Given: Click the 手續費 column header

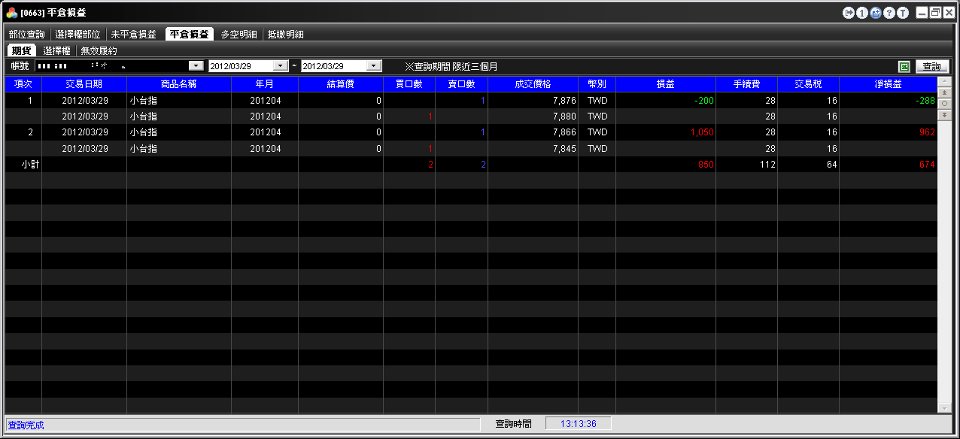Looking at the screenshot, I should click(x=746, y=84).
